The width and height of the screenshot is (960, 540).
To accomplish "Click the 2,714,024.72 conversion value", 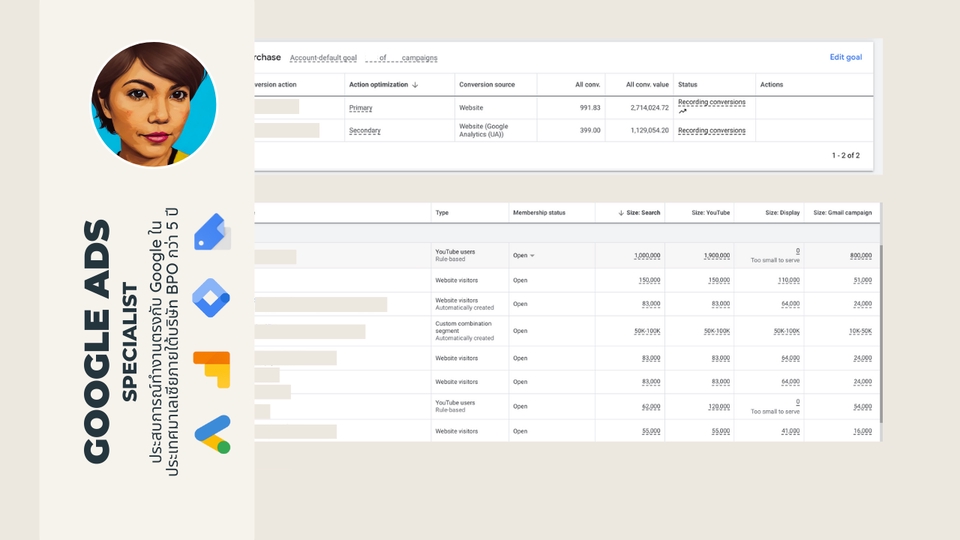I will [x=650, y=108].
